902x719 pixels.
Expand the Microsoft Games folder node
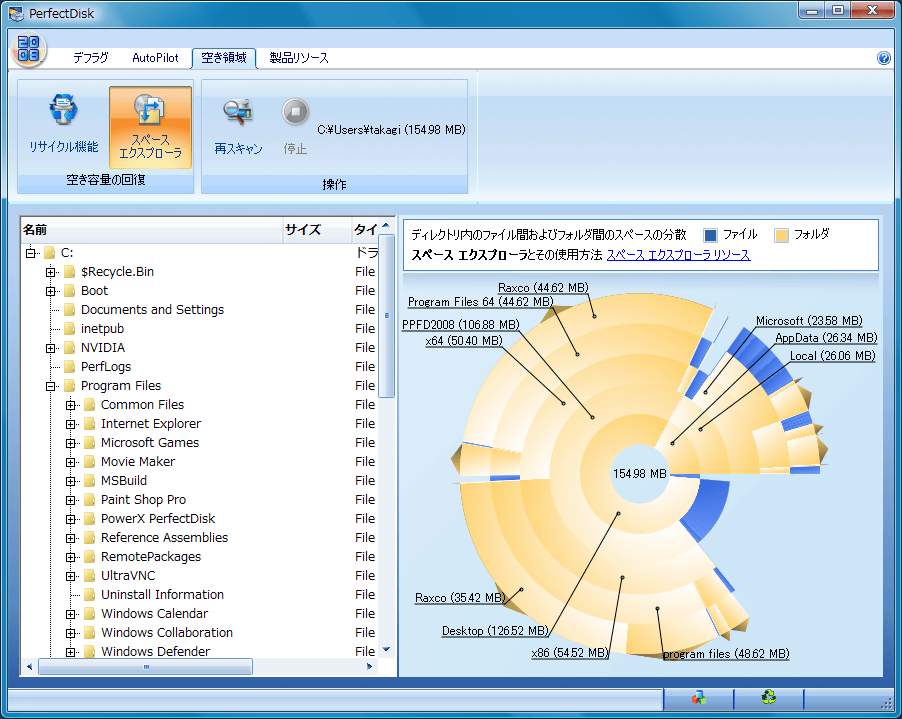(x=70, y=443)
